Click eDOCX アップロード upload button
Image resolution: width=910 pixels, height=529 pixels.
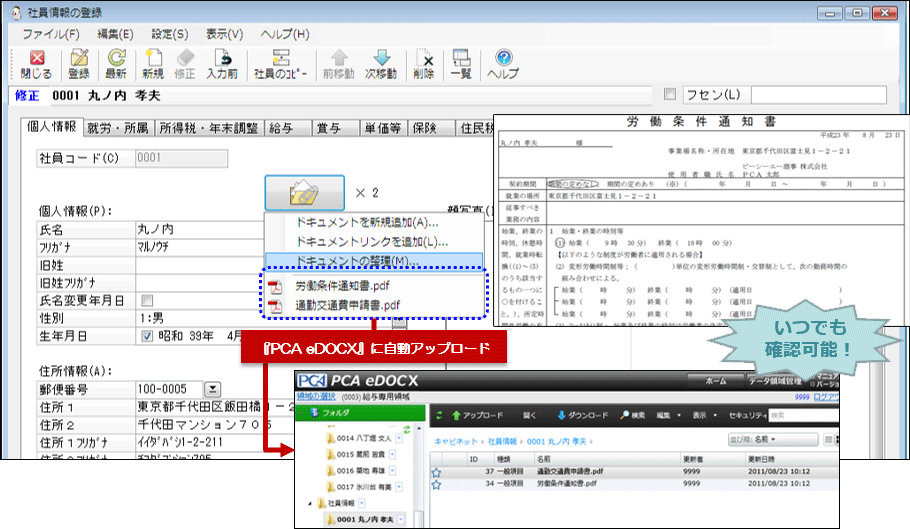pyautogui.click(x=477, y=415)
